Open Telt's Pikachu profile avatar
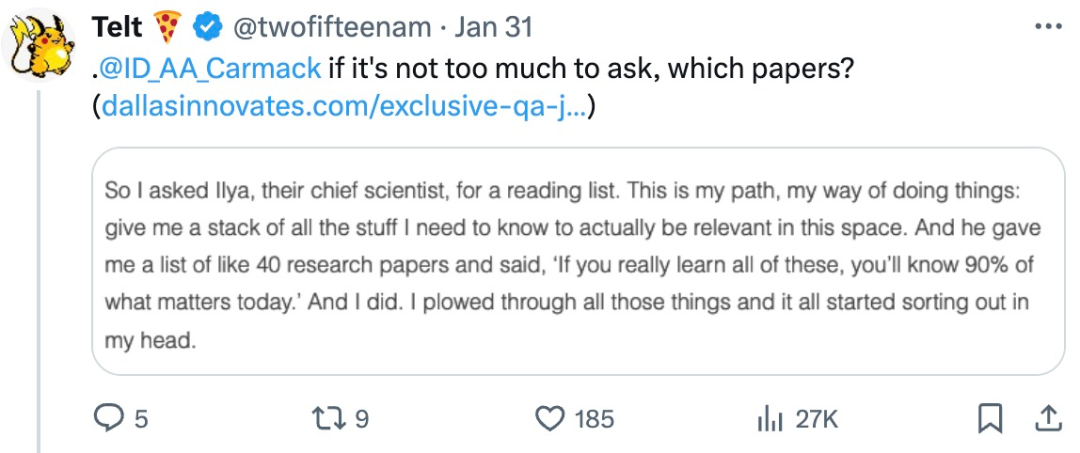Viewport: 1080px width, 453px height. (x=39, y=45)
